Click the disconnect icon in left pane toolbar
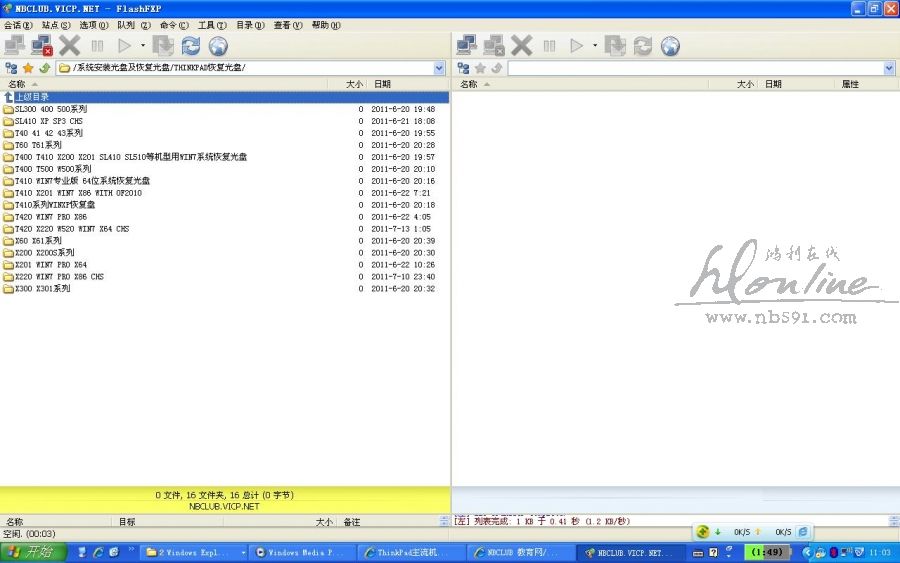 (41, 45)
